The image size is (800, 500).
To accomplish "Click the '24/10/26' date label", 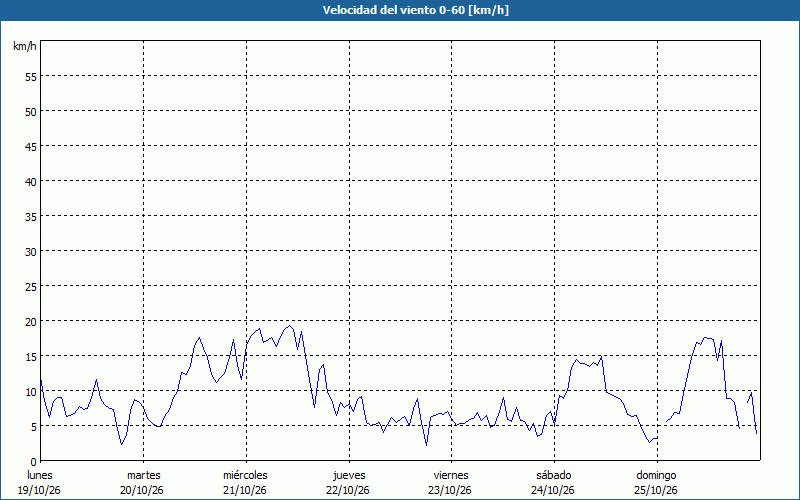I will [553, 490].
